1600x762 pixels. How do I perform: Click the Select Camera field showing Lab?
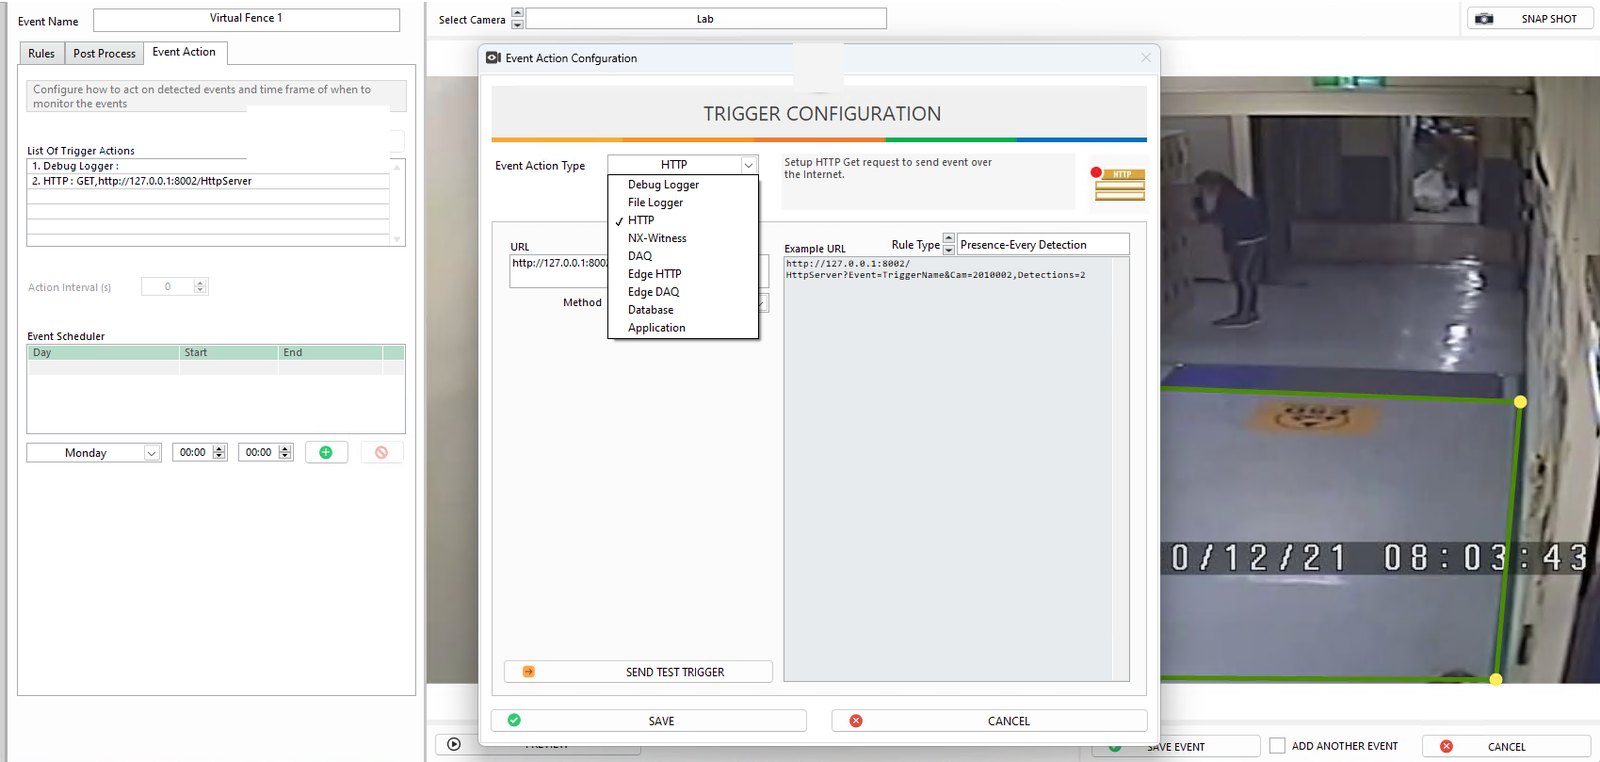[706, 19]
